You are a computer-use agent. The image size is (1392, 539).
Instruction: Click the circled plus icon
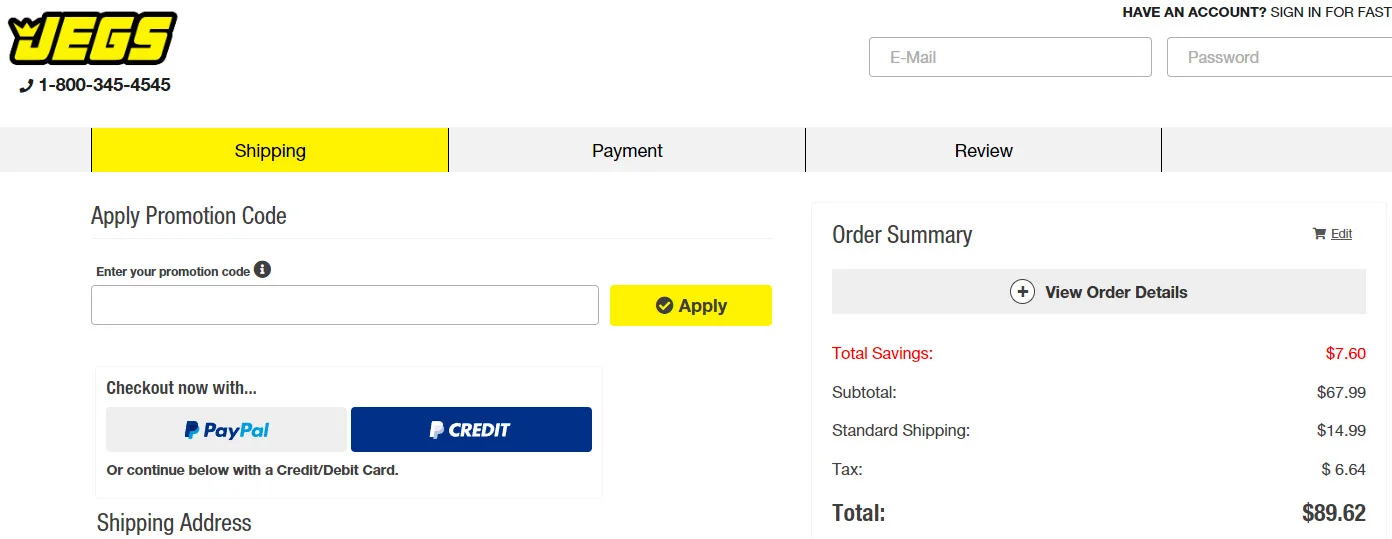1022,292
